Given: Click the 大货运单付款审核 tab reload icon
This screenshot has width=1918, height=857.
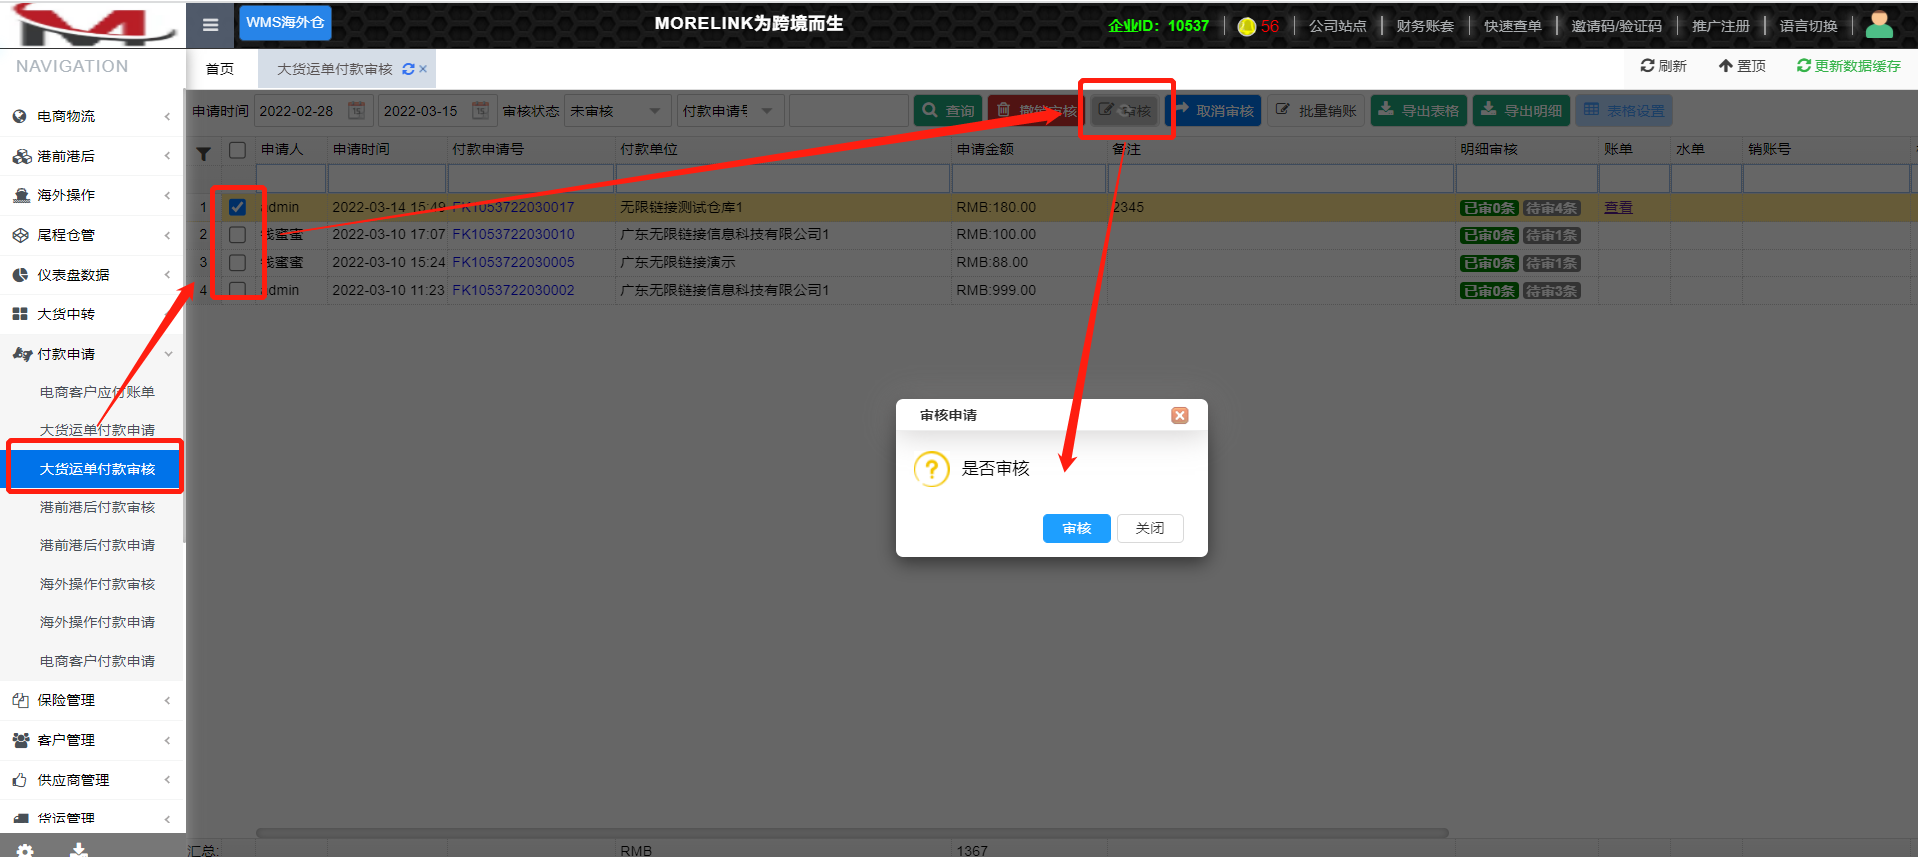Looking at the screenshot, I should (x=408, y=69).
